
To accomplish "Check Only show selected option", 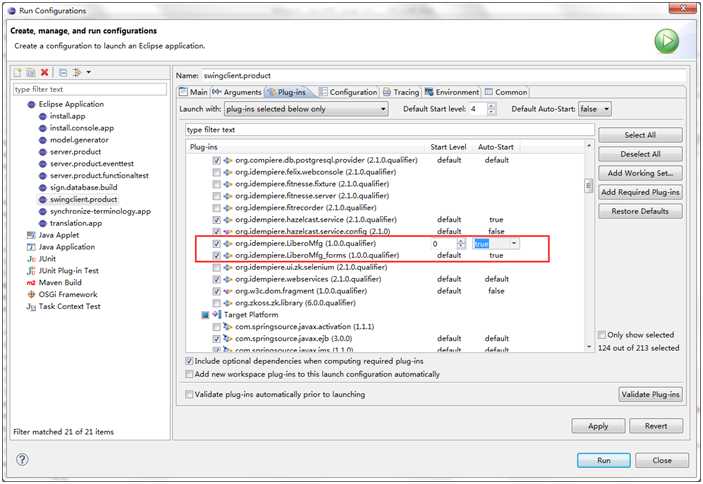I will point(602,335).
